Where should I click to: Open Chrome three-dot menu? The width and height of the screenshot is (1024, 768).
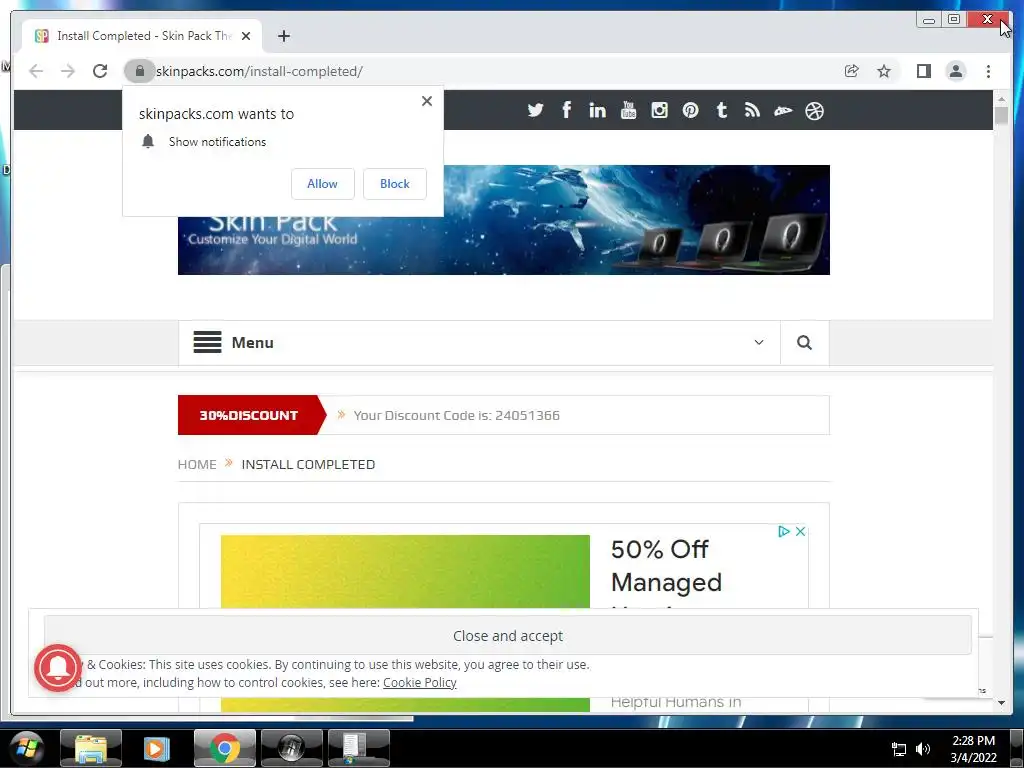tap(988, 71)
